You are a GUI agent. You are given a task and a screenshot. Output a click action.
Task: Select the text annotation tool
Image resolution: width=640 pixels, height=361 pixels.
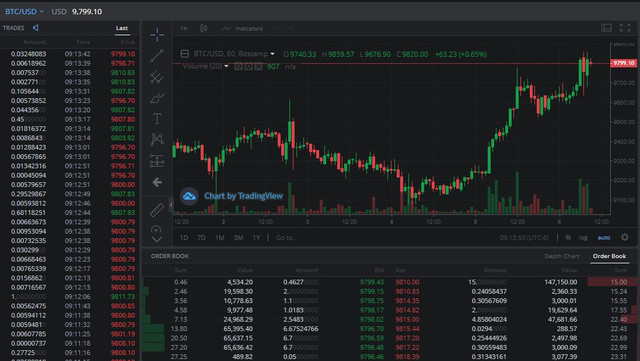(157, 119)
